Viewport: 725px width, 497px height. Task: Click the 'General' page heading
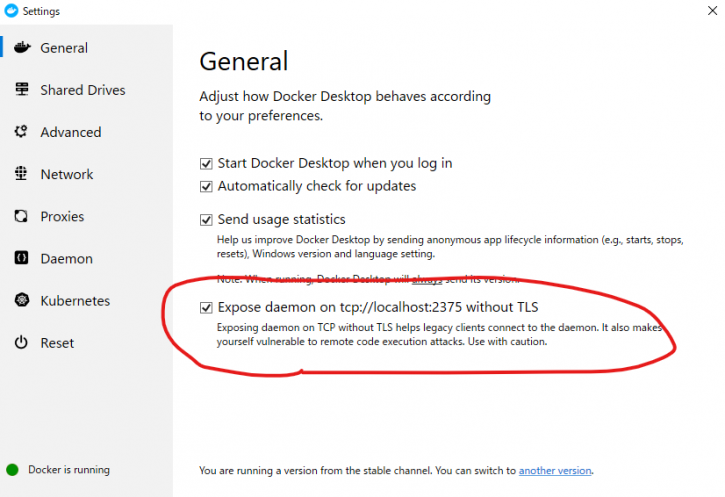244,61
